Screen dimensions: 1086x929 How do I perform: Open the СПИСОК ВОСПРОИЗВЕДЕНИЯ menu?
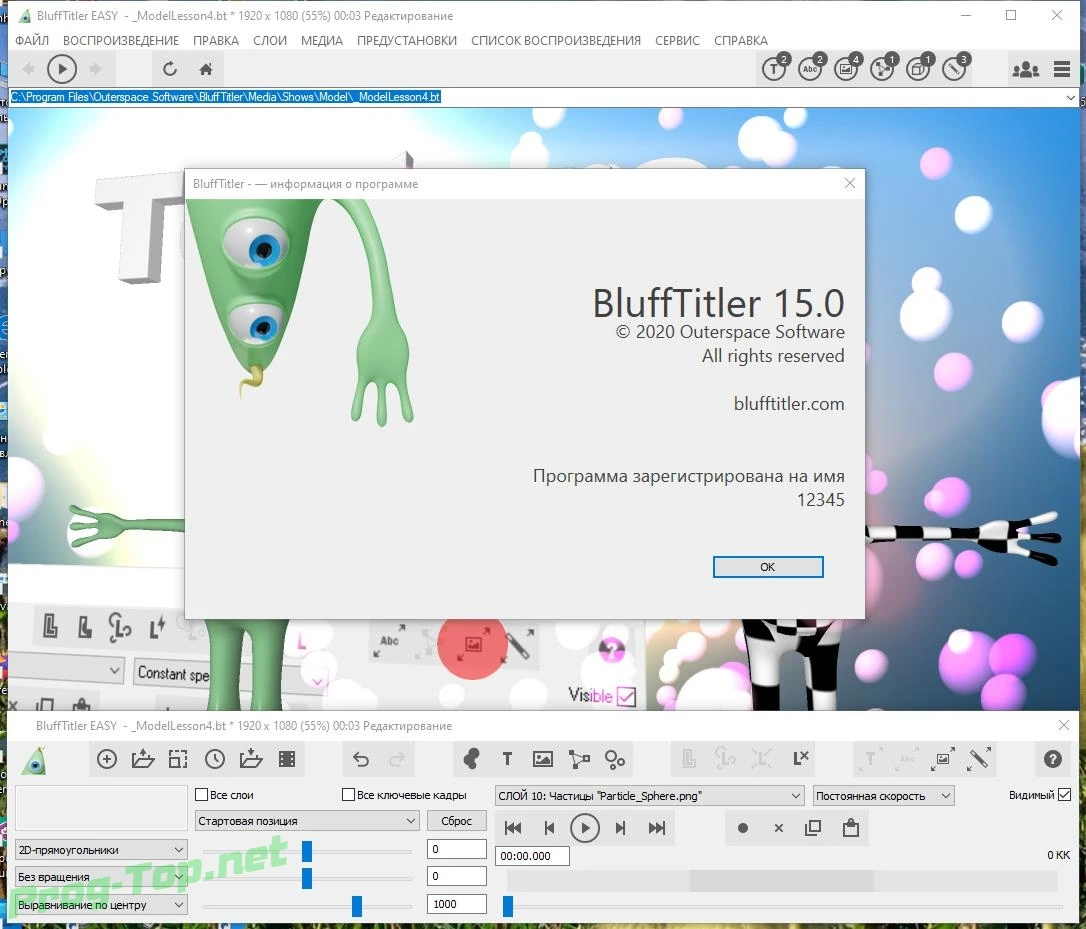[555, 41]
